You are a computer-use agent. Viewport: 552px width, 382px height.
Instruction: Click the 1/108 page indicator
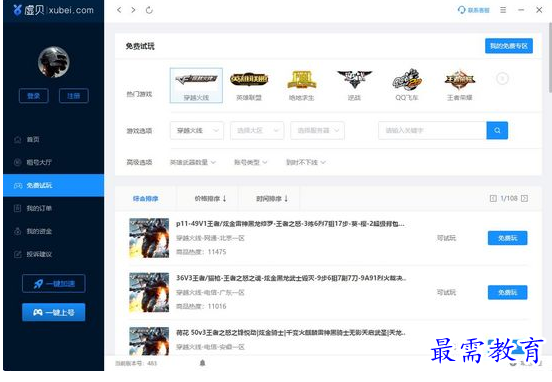click(509, 199)
